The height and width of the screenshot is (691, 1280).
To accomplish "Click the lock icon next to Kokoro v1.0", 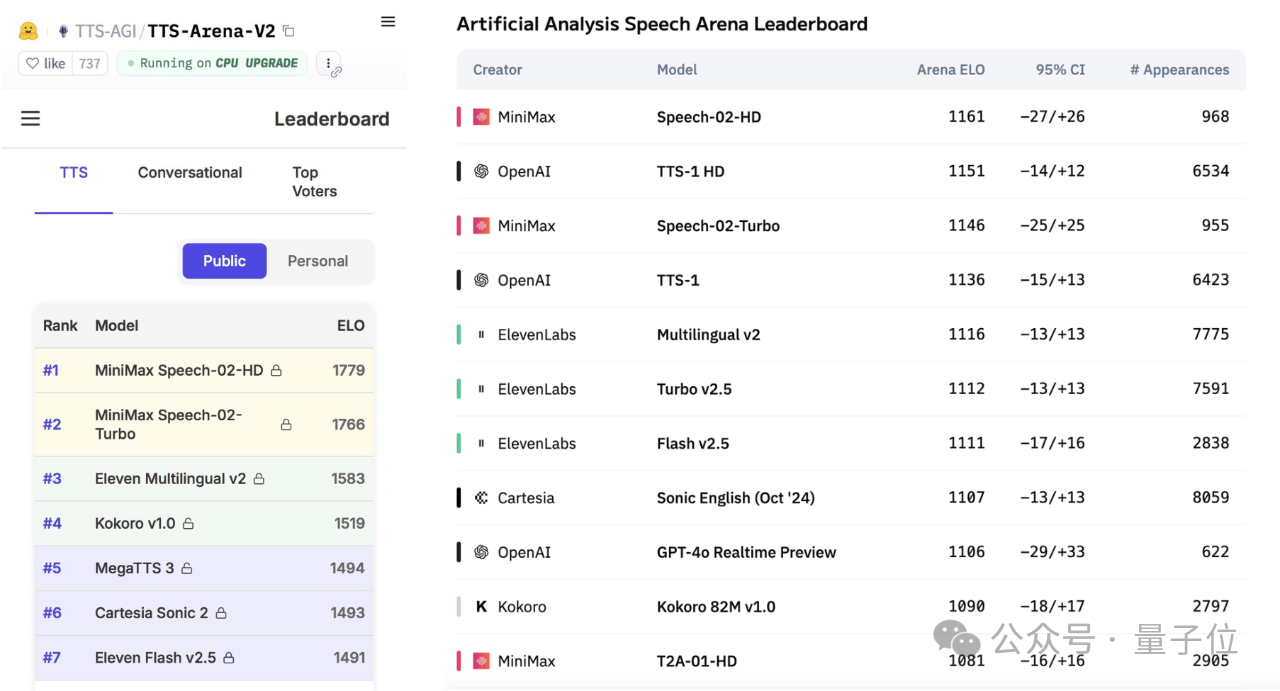I will (188, 524).
